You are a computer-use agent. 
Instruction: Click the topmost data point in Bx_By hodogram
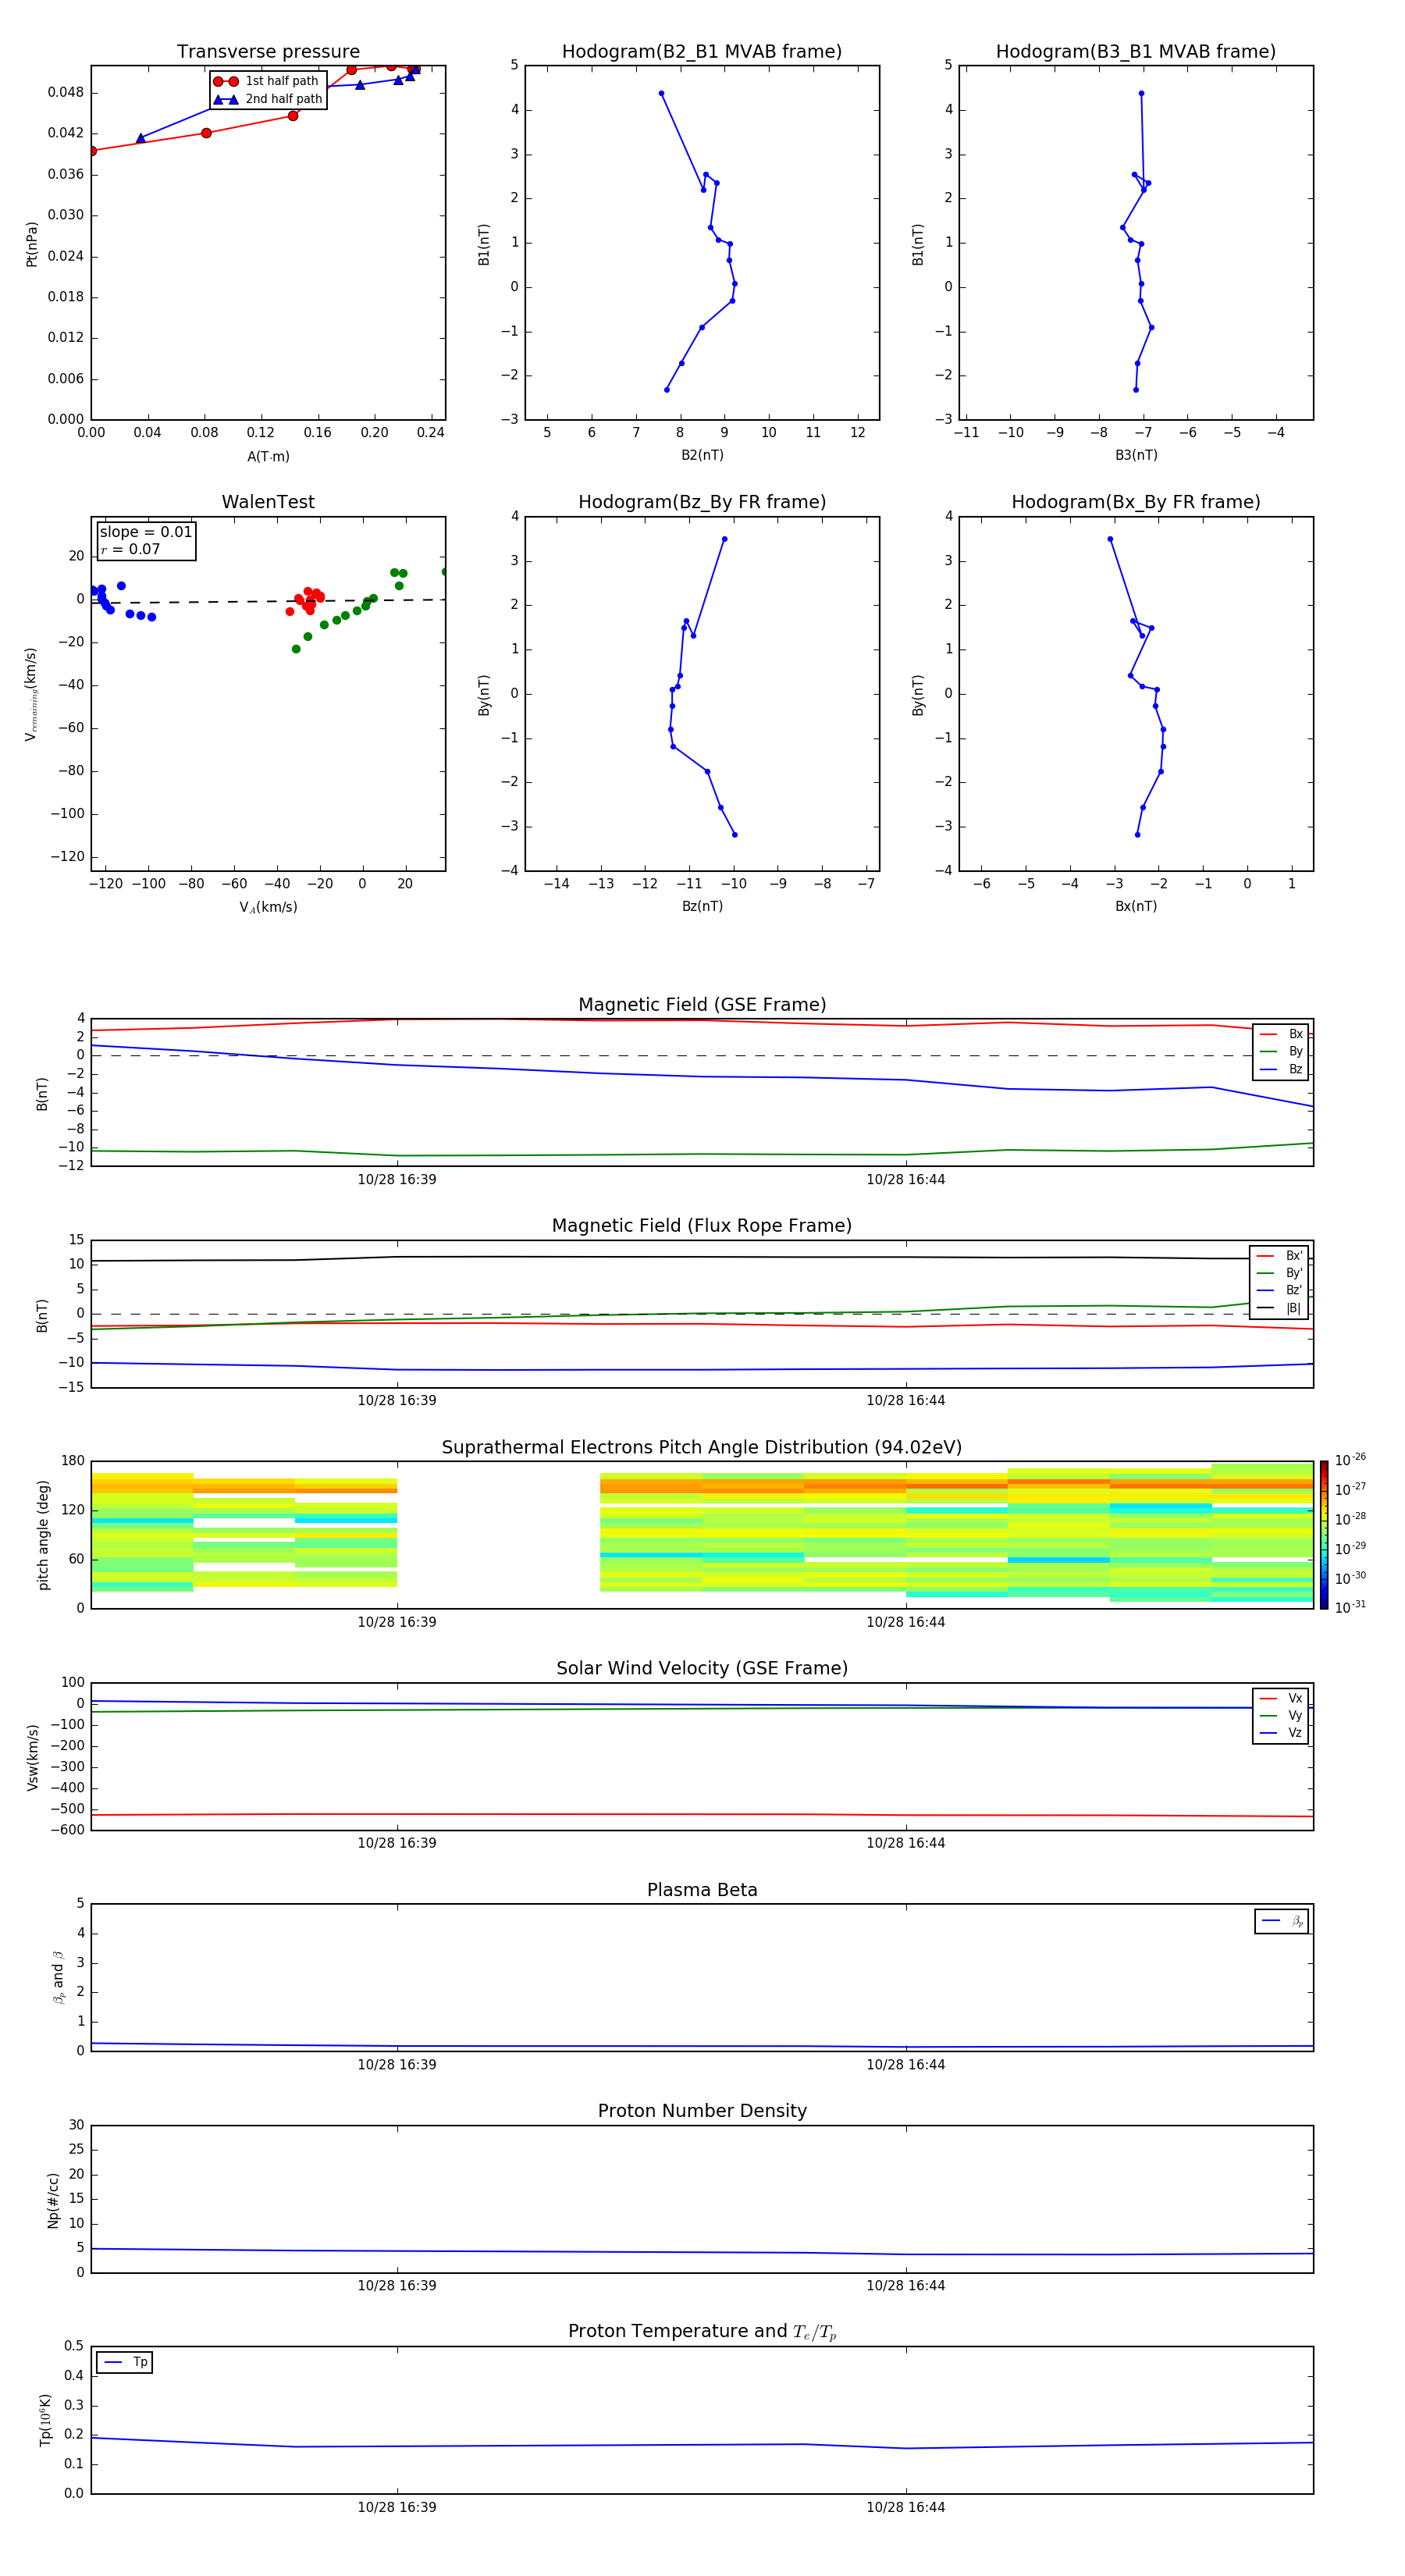1110,539
